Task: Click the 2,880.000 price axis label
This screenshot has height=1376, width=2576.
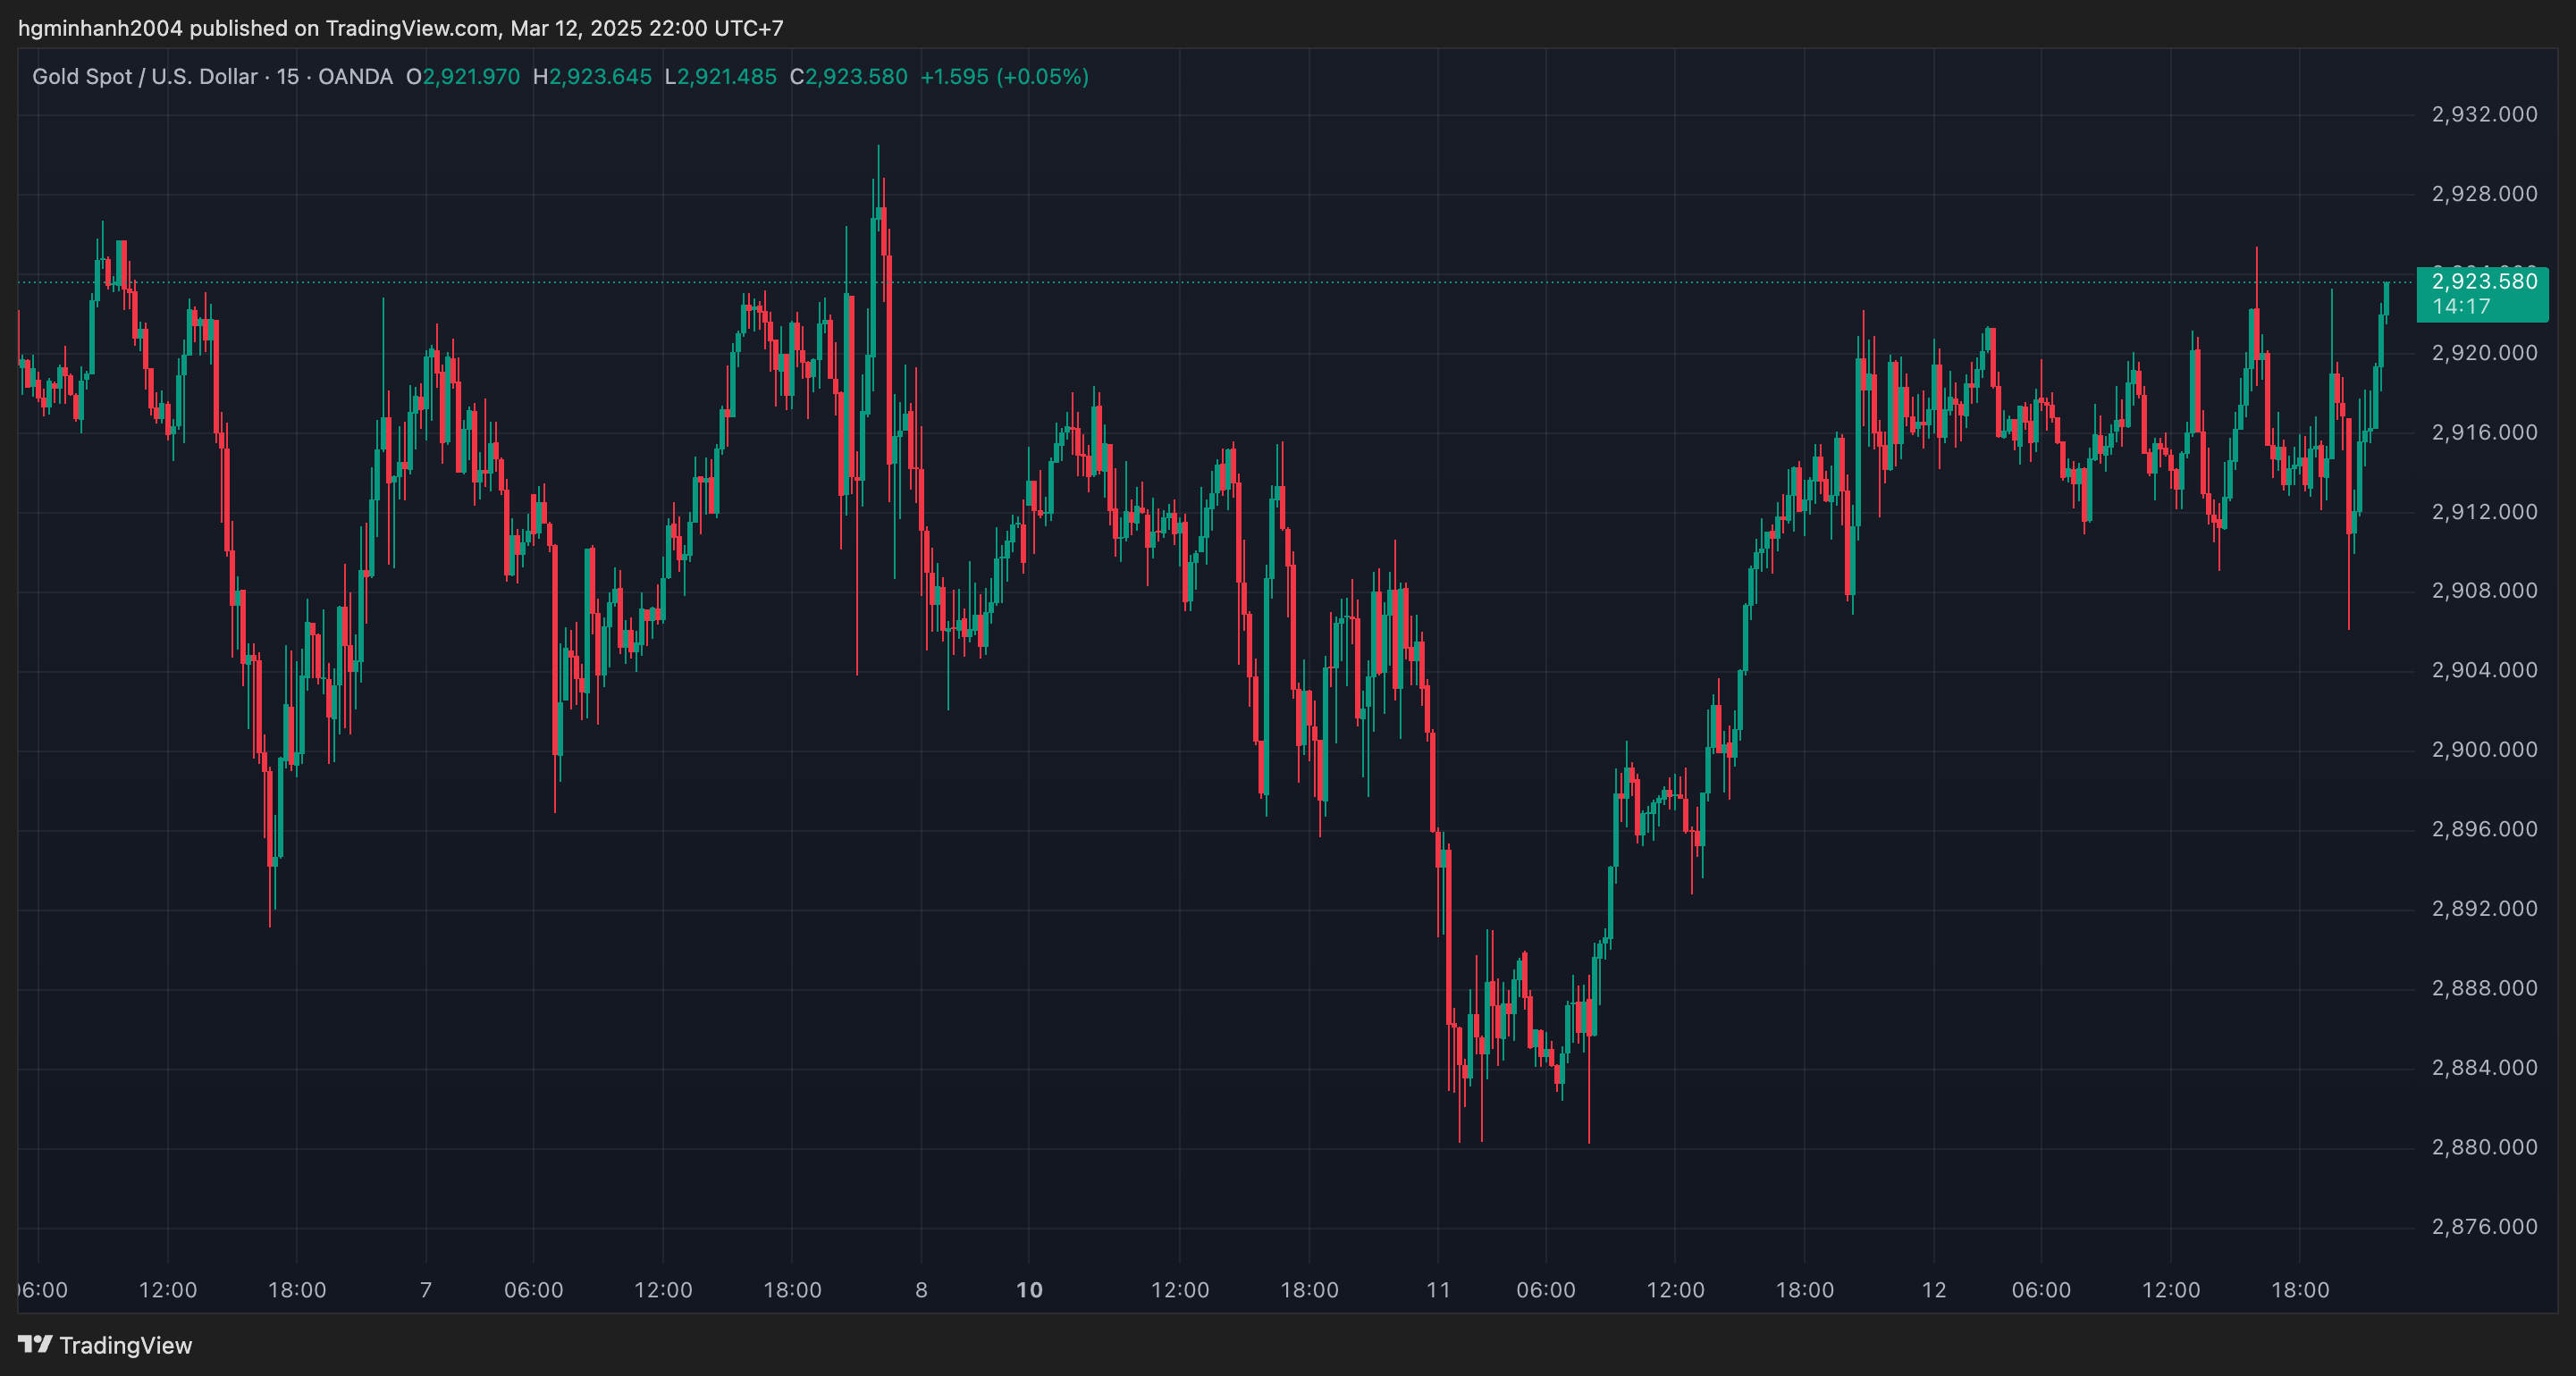Action: (2484, 1147)
